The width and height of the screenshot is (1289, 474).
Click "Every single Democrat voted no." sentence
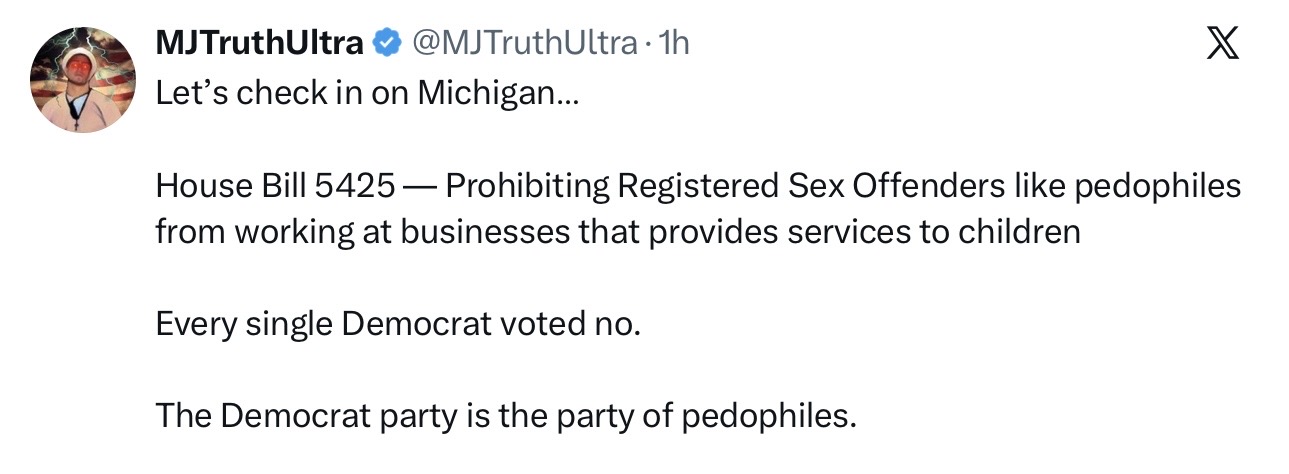click(x=397, y=324)
